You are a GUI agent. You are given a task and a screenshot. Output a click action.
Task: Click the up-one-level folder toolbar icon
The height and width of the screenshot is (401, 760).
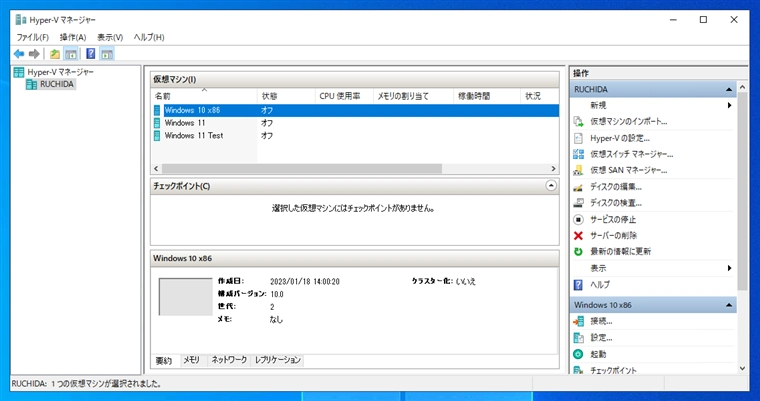(55, 54)
